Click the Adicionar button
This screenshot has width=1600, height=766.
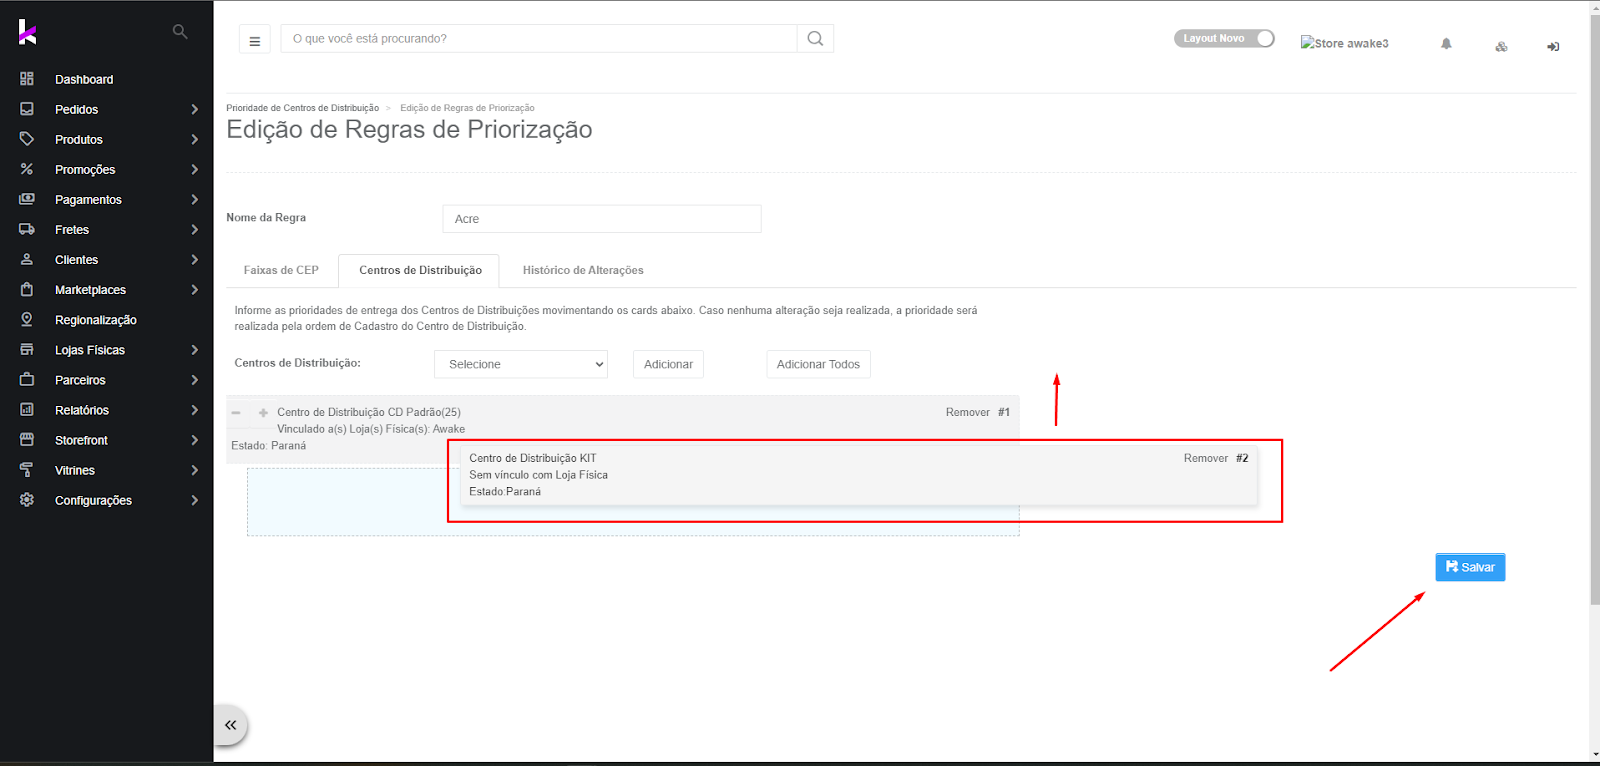(668, 364)
